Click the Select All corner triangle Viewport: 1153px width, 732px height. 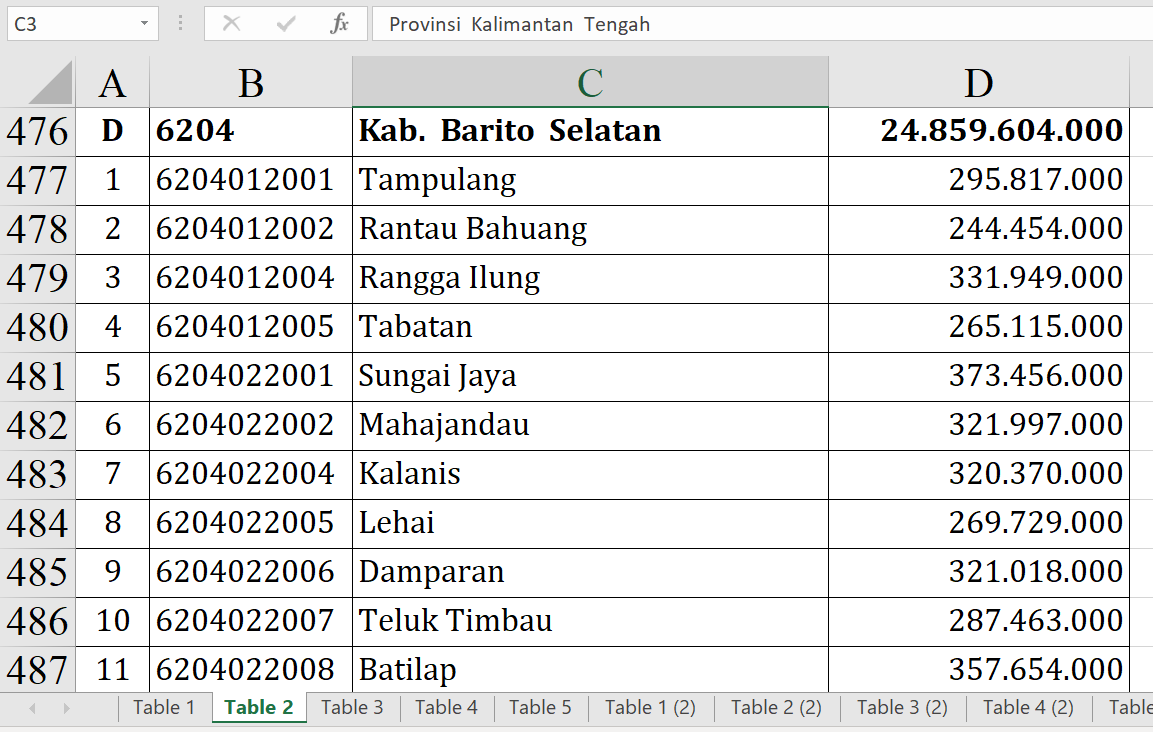[50, 82]
